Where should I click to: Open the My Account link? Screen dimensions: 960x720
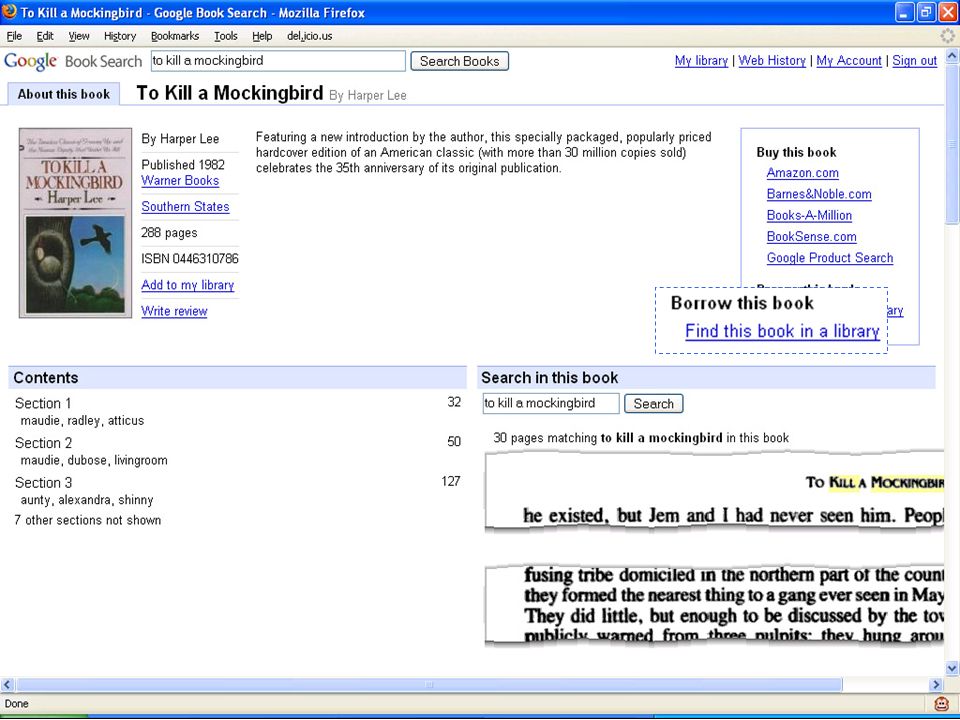849,61
